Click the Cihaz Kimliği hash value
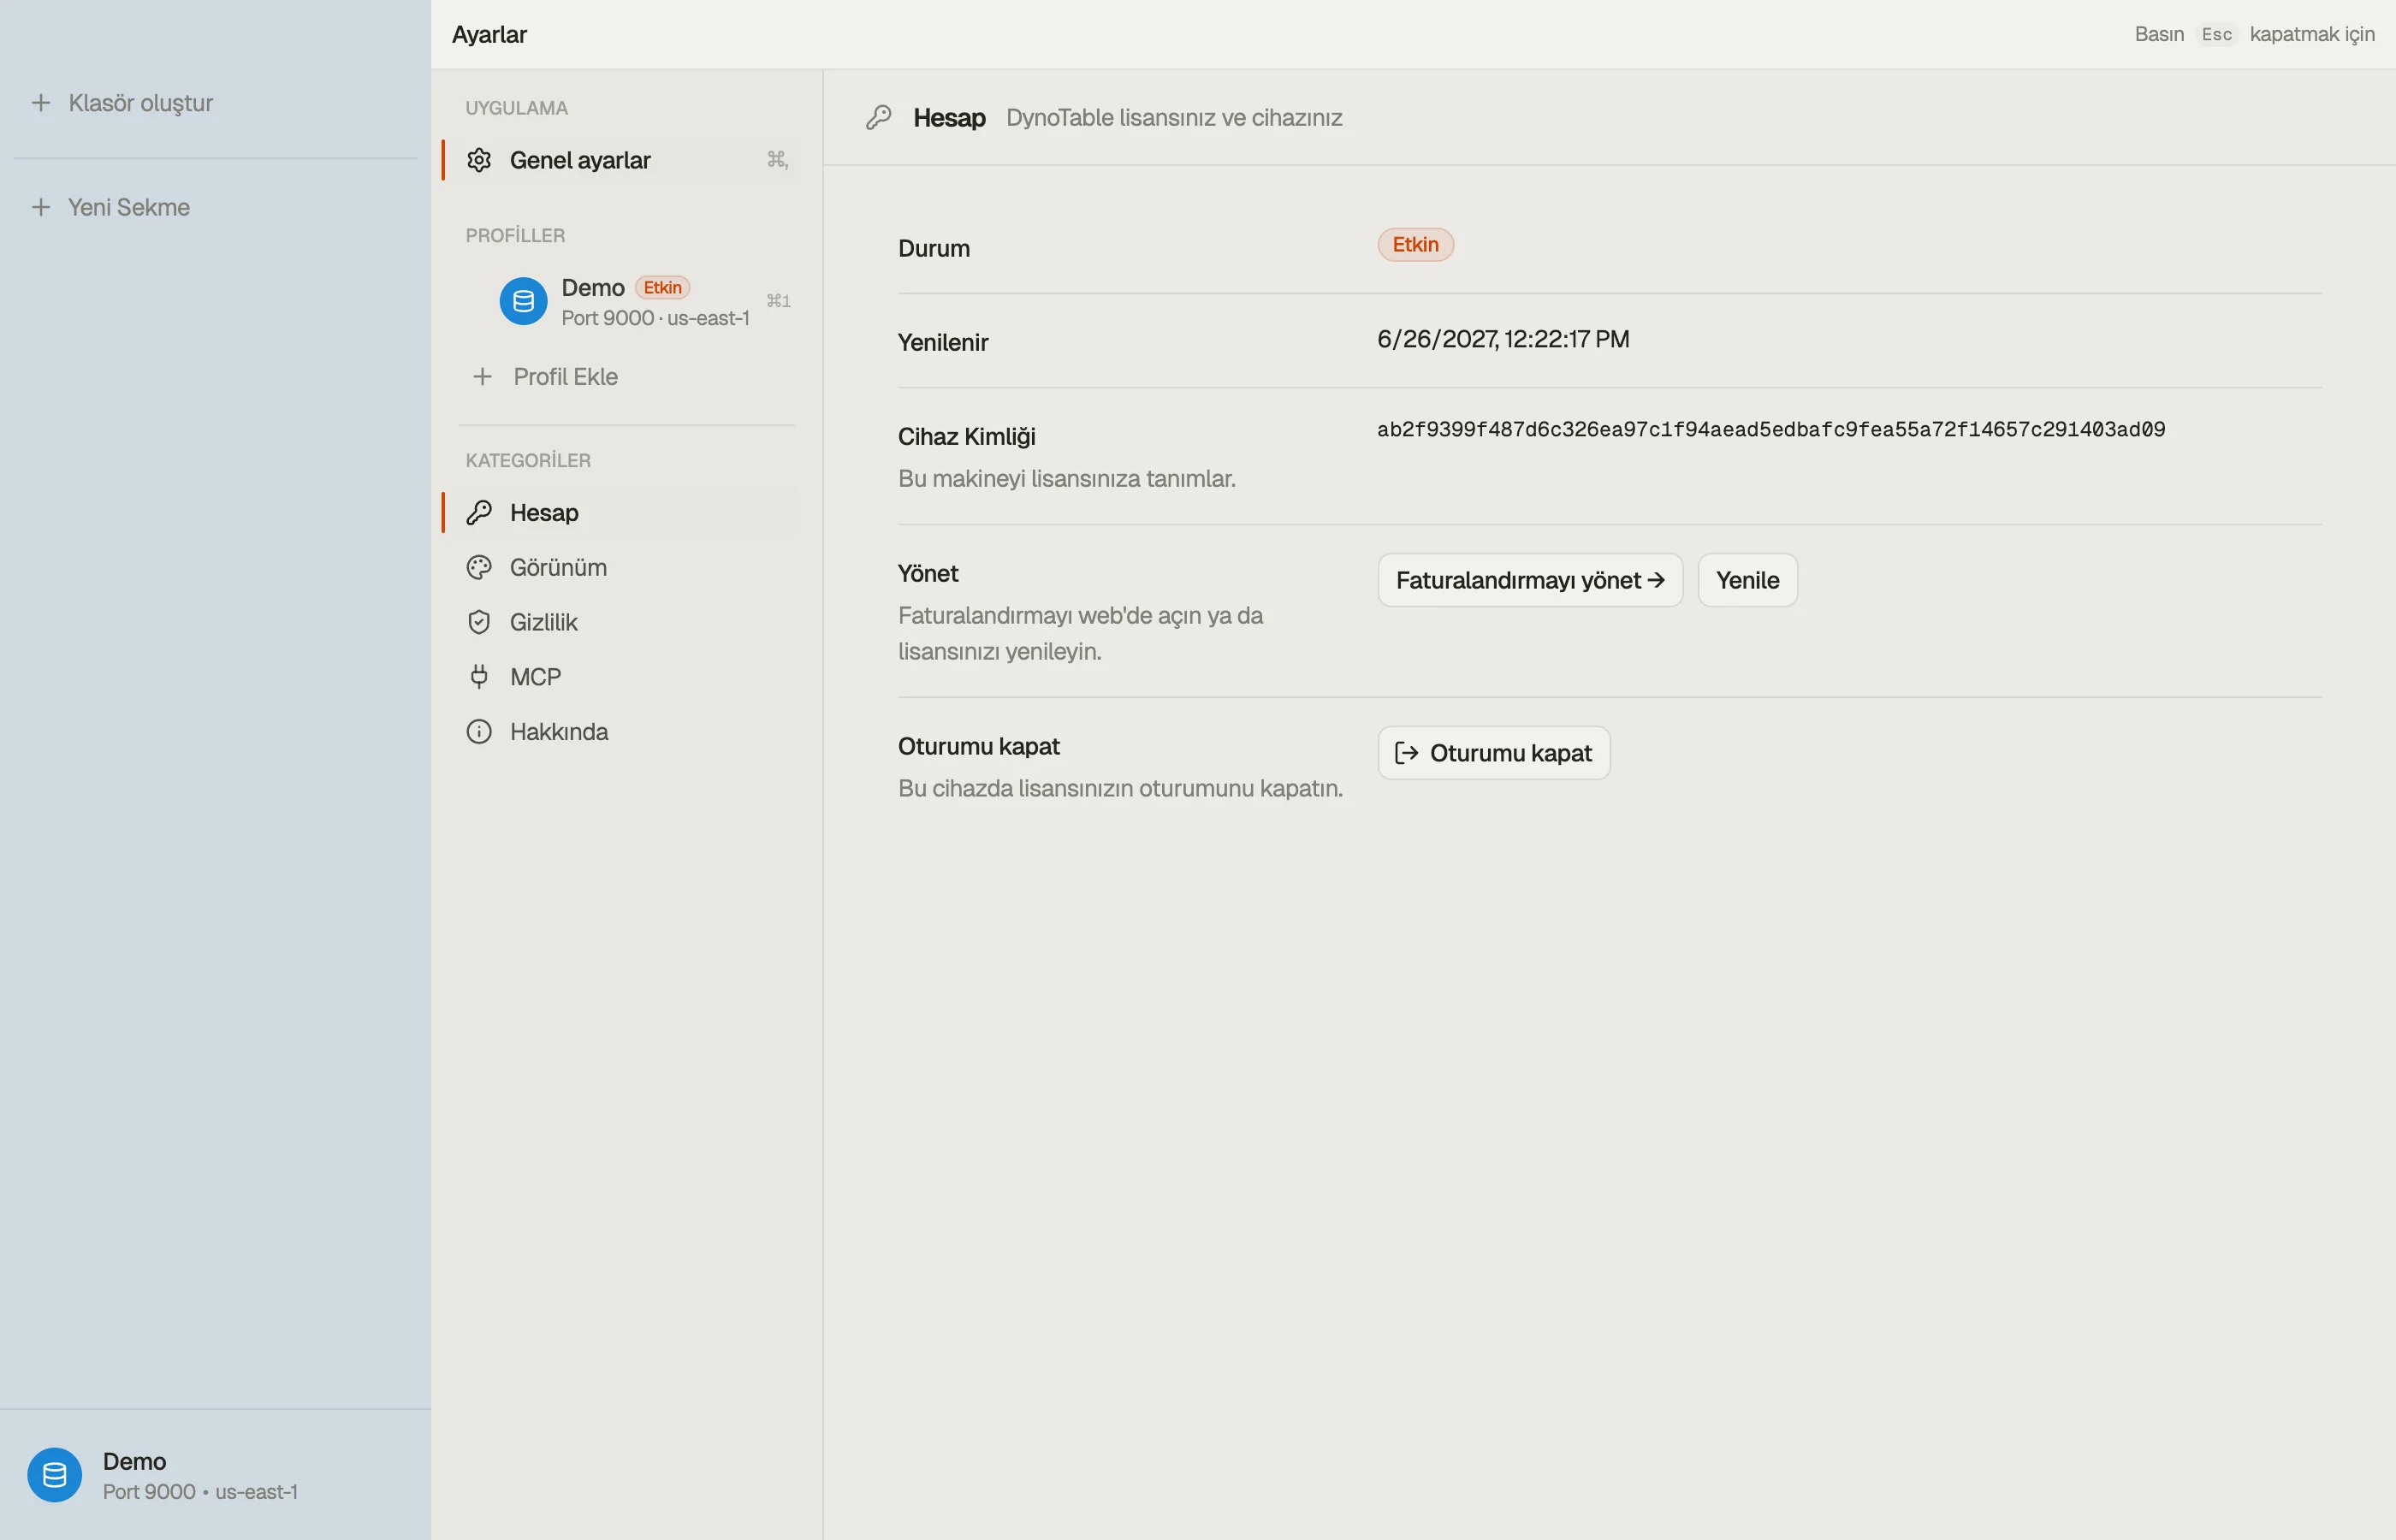 1770,430
